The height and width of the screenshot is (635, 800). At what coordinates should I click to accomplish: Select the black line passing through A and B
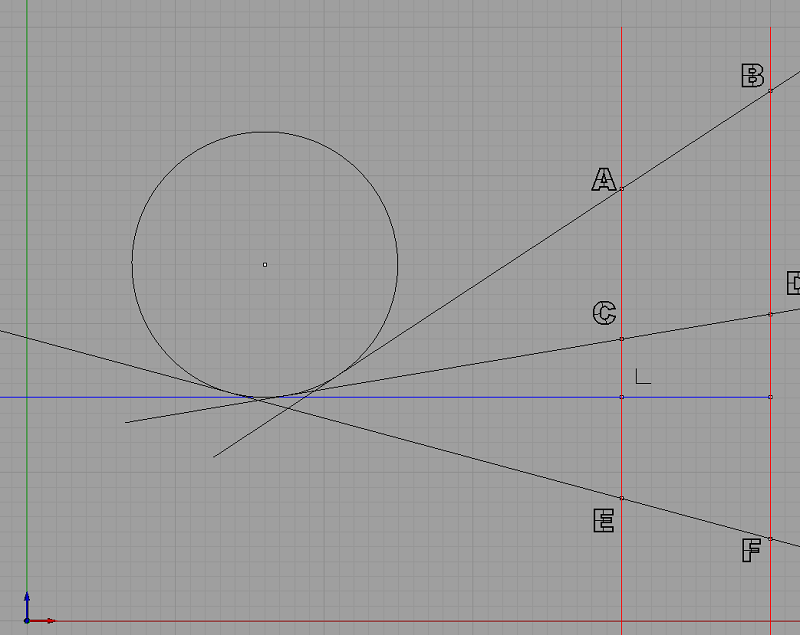[x=507, y=264]
